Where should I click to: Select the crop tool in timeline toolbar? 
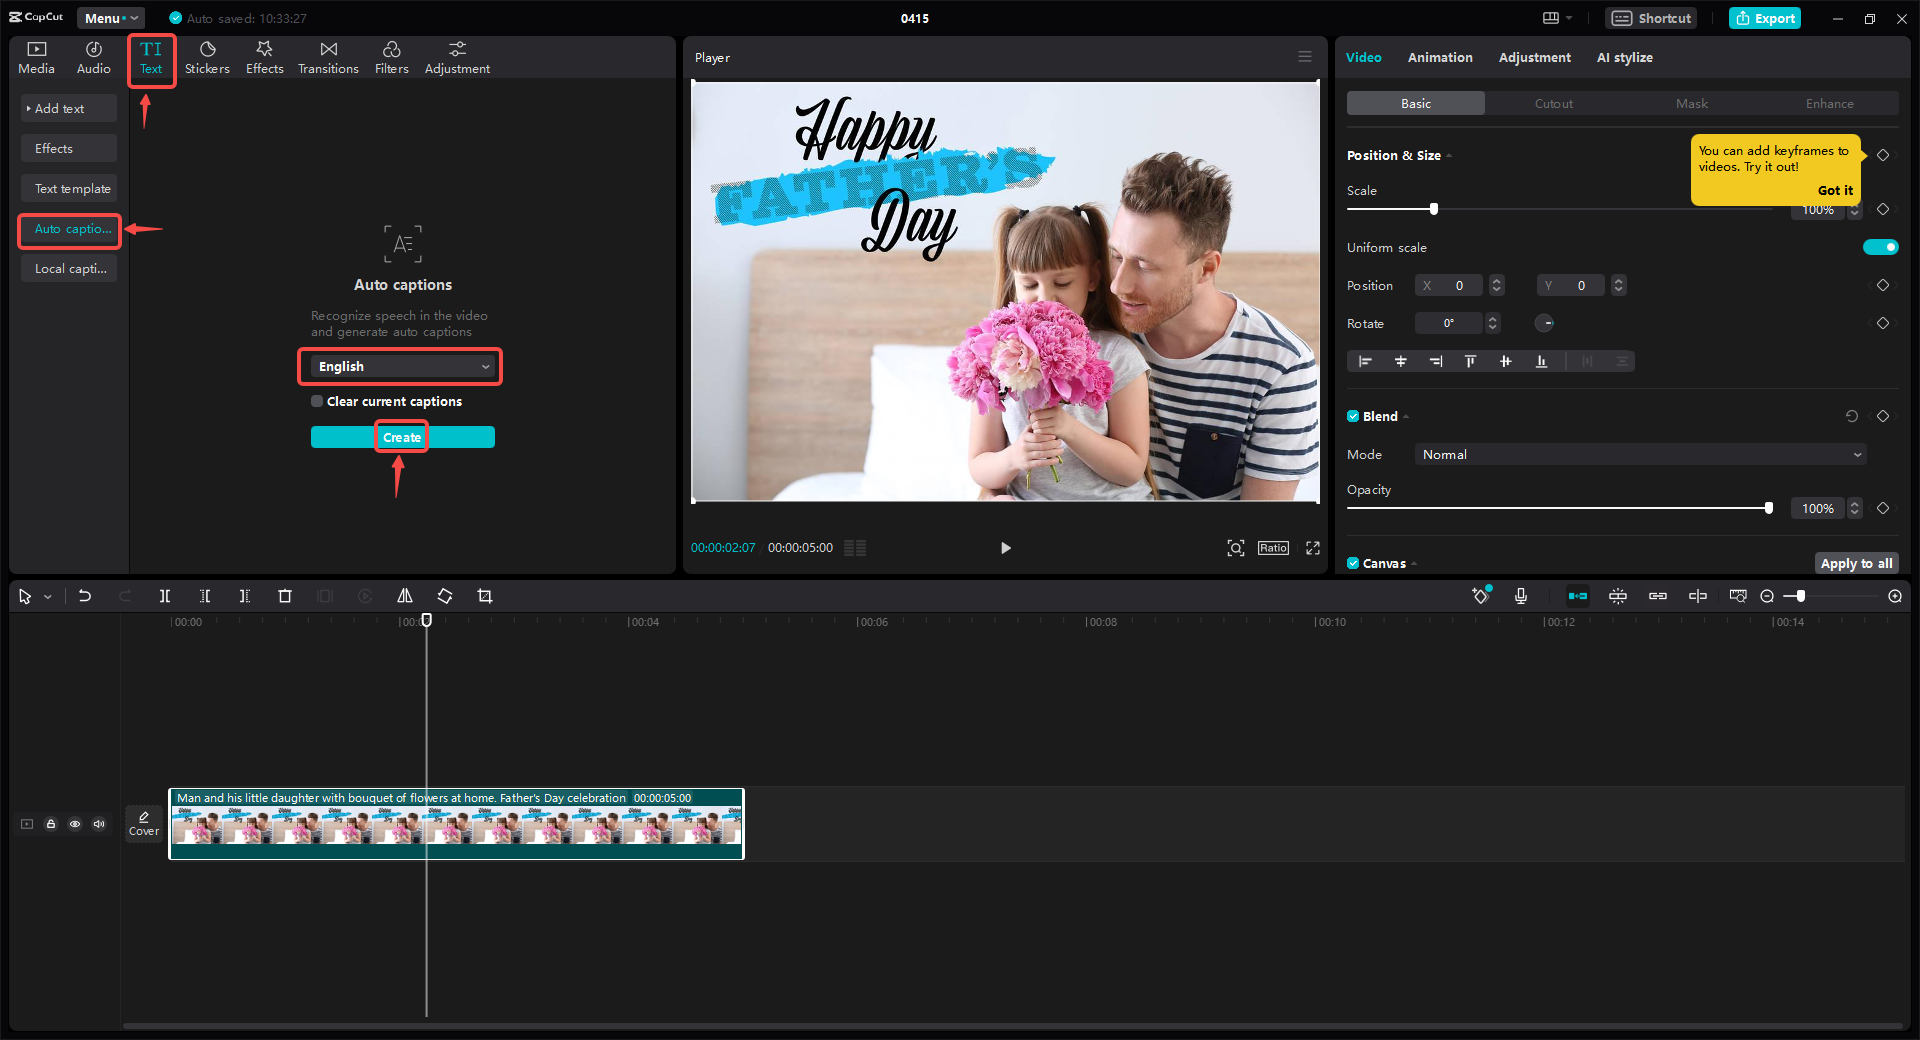[485, 596]
